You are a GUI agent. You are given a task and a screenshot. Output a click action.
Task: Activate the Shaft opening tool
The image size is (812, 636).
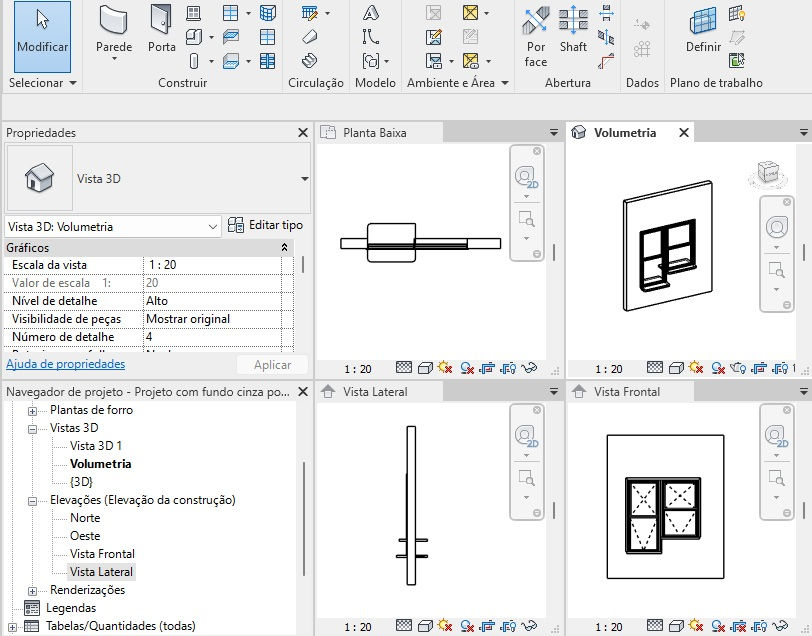(573, 28)
